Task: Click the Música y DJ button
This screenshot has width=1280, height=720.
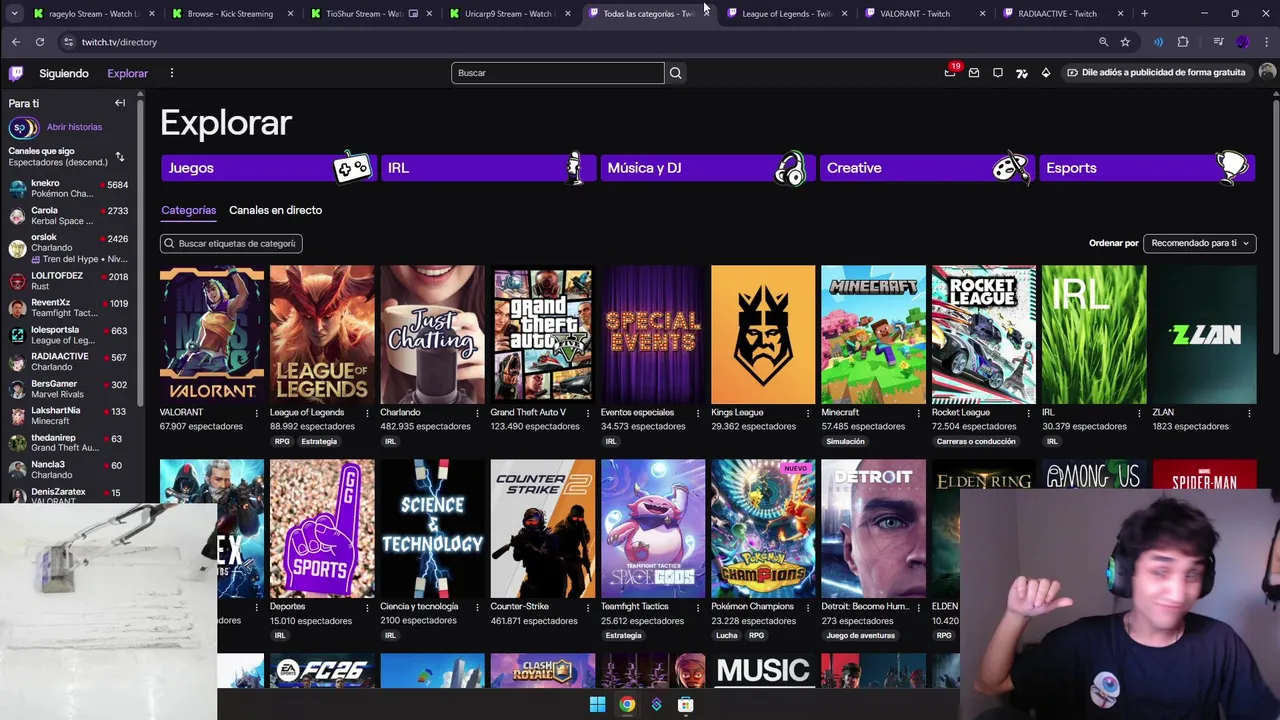Action: click(707, 168)
